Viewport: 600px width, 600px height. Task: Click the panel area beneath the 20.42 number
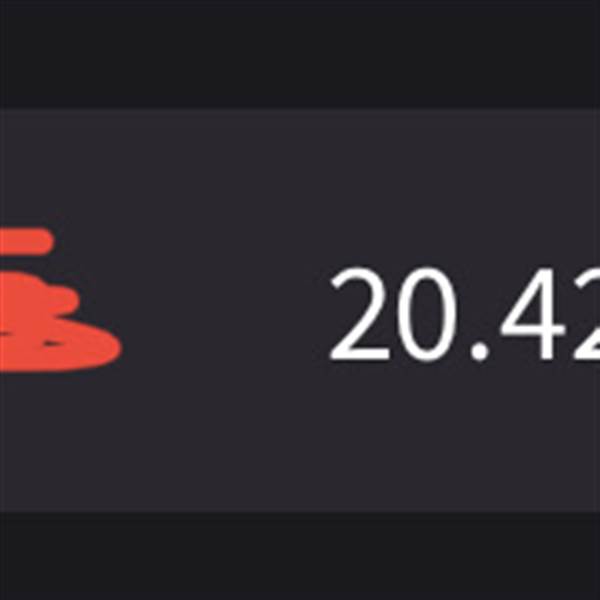tap(465, 436)
